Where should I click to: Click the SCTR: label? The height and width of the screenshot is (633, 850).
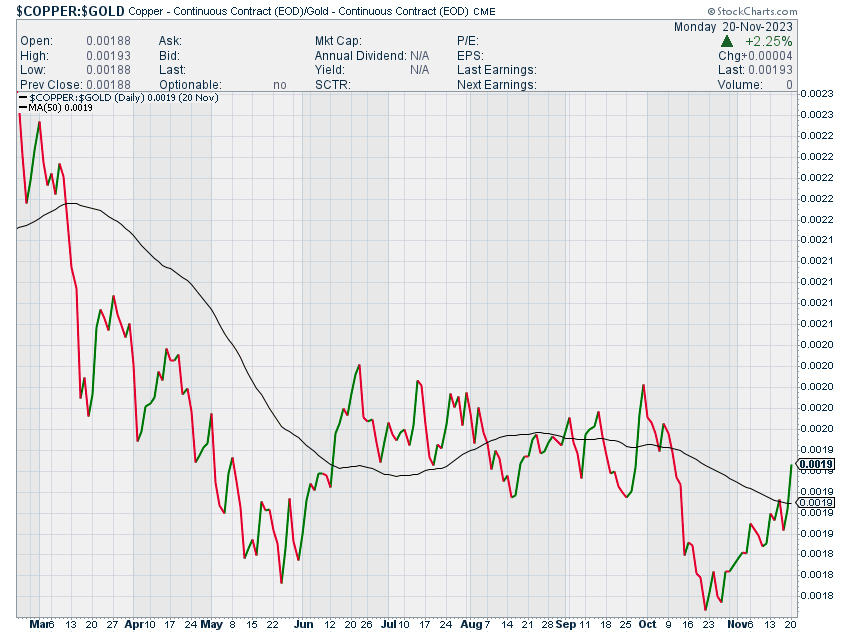tap(333, 85)
